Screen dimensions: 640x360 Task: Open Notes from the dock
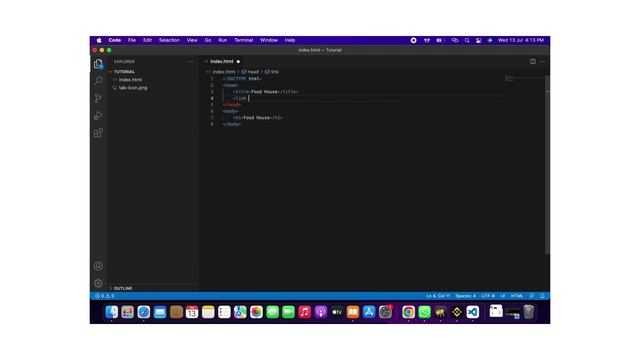(208, 312)
